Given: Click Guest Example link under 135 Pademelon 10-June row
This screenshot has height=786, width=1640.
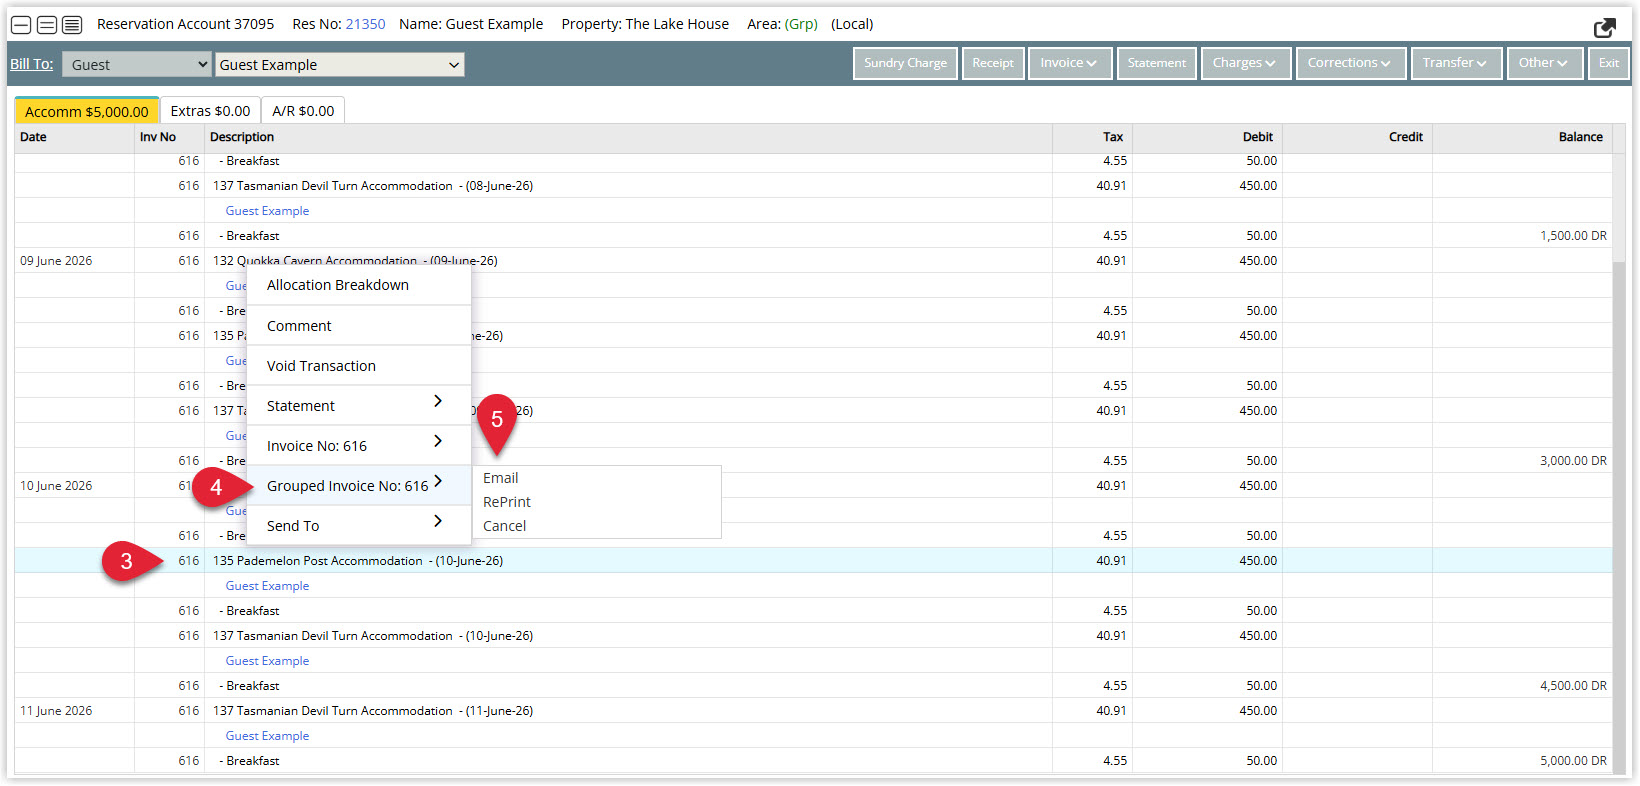Looking at the screenshot, I should [267, 586].
